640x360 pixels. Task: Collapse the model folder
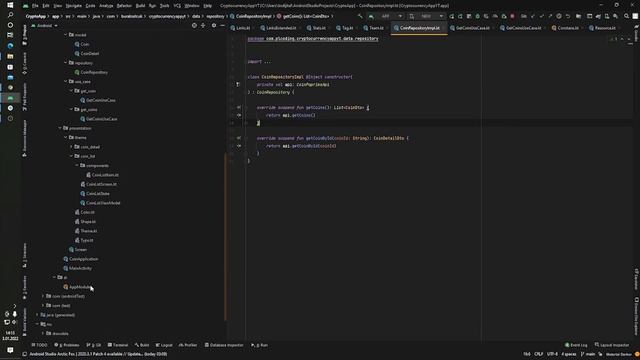pos(65,35)
